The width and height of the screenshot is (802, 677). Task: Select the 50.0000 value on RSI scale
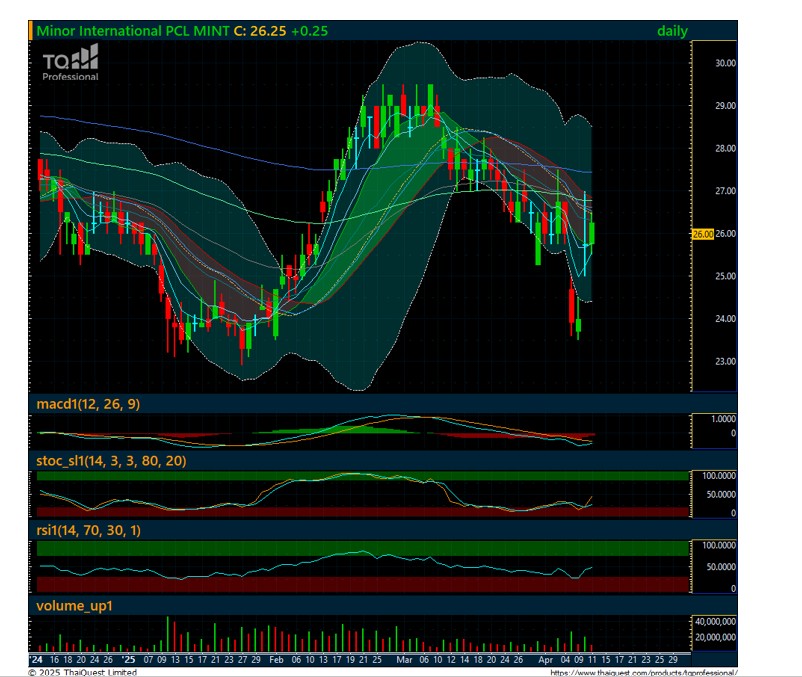(721, 567)
